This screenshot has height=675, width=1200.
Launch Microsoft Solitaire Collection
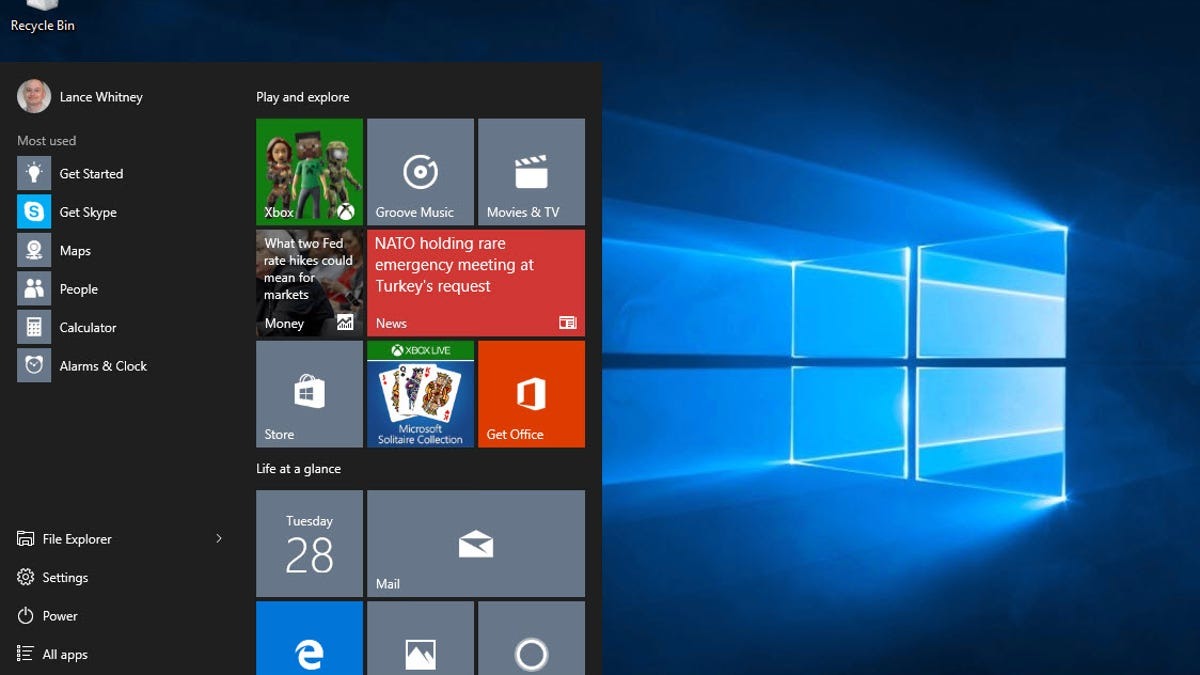coord(420,393)
